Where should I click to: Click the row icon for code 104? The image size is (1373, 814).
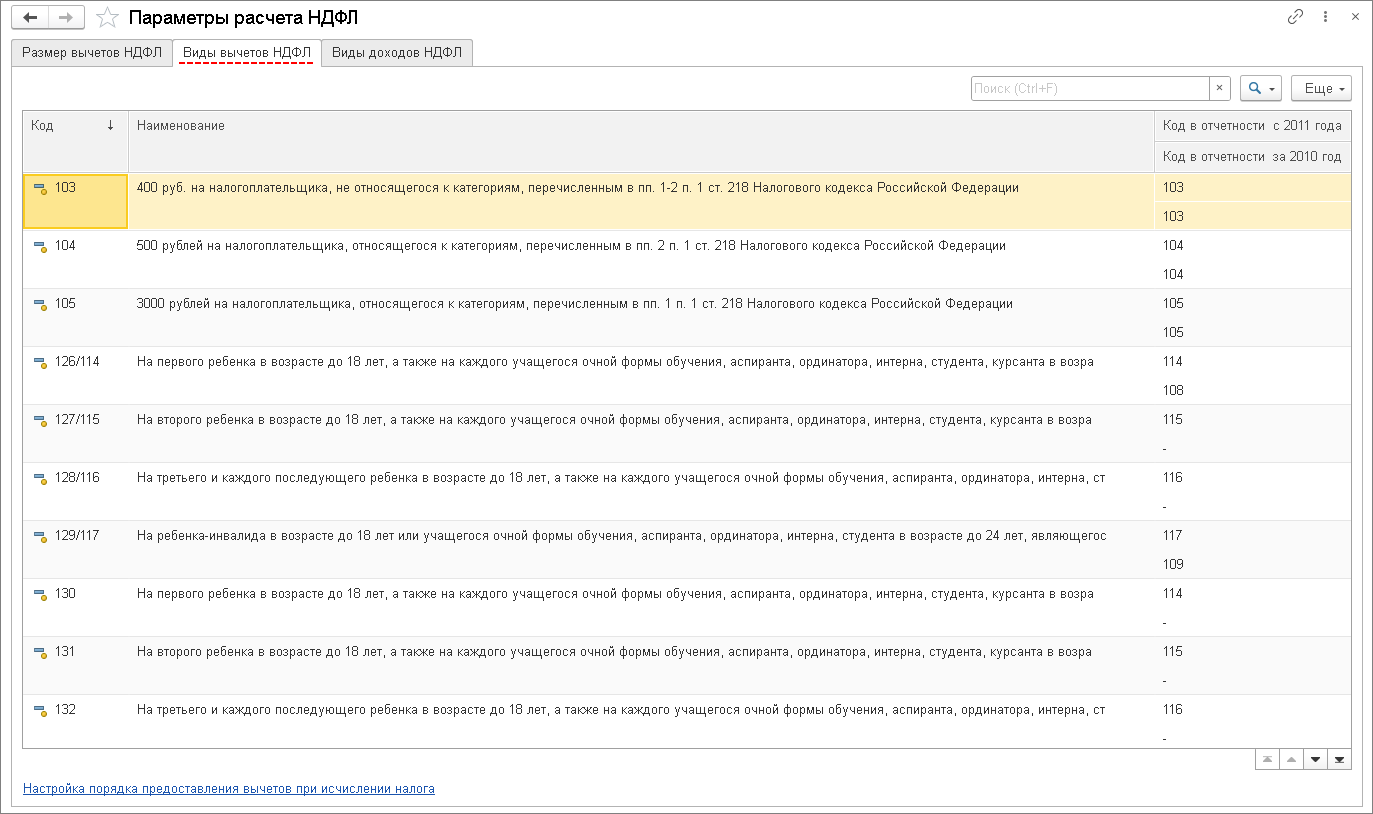40,246
